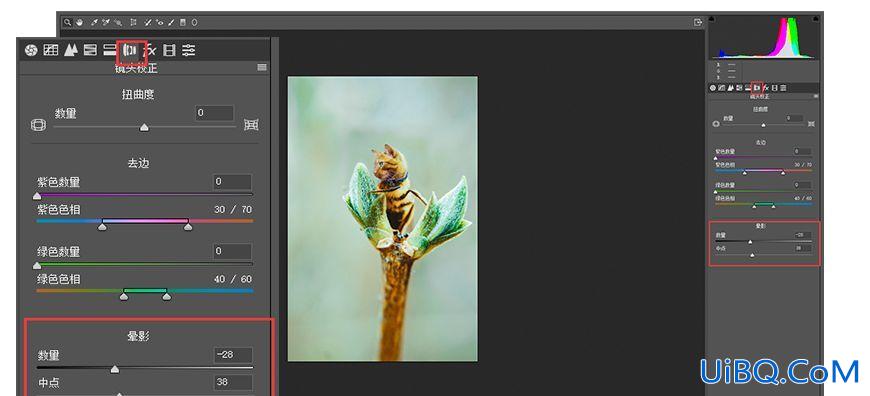Click the right handle of 绿色色相 slider
Viewport: 870px width, 396px height.
(166, 296)
